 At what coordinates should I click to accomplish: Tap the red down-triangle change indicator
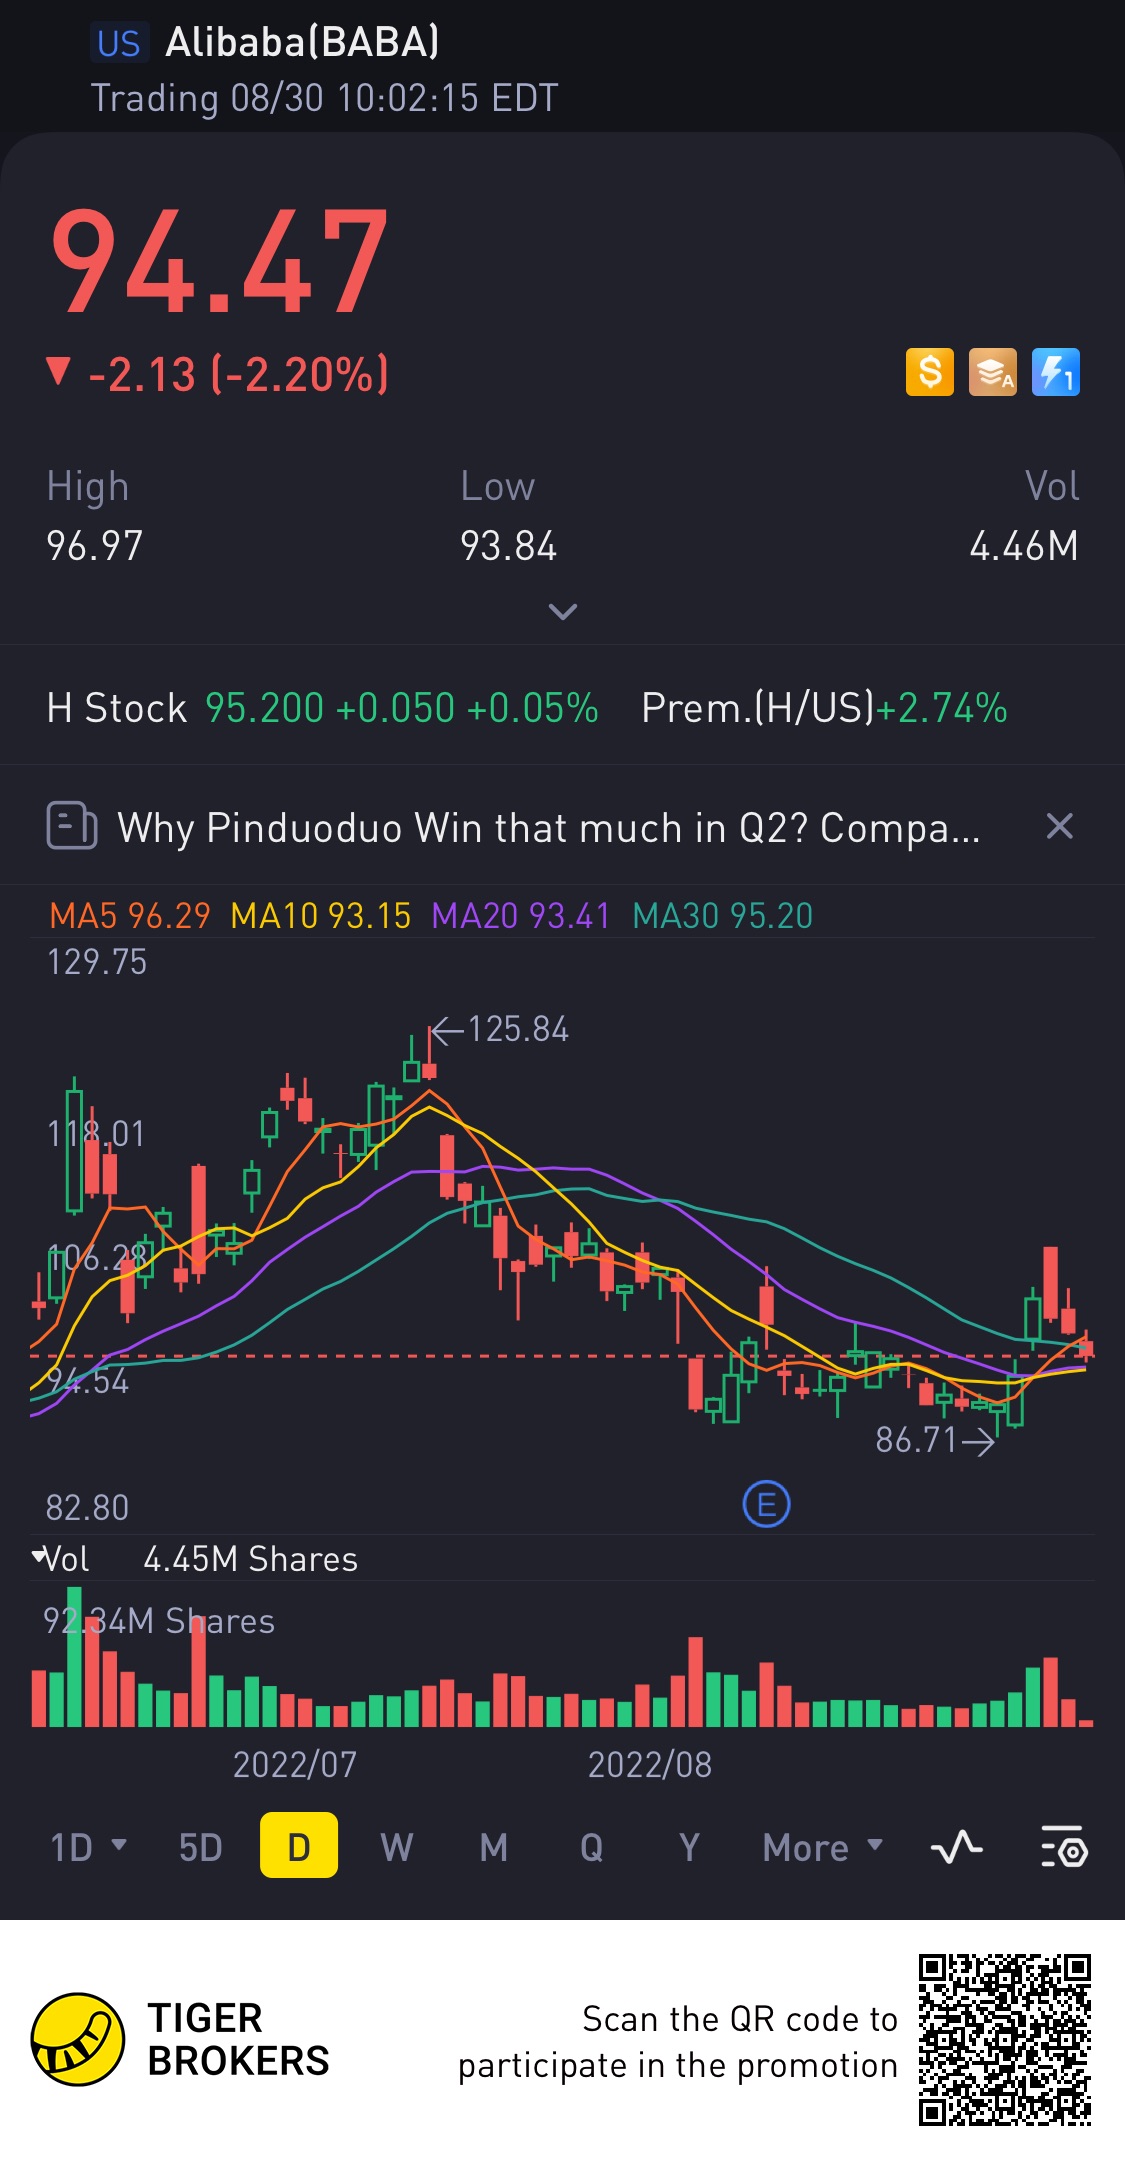click(x=59, y=371)
